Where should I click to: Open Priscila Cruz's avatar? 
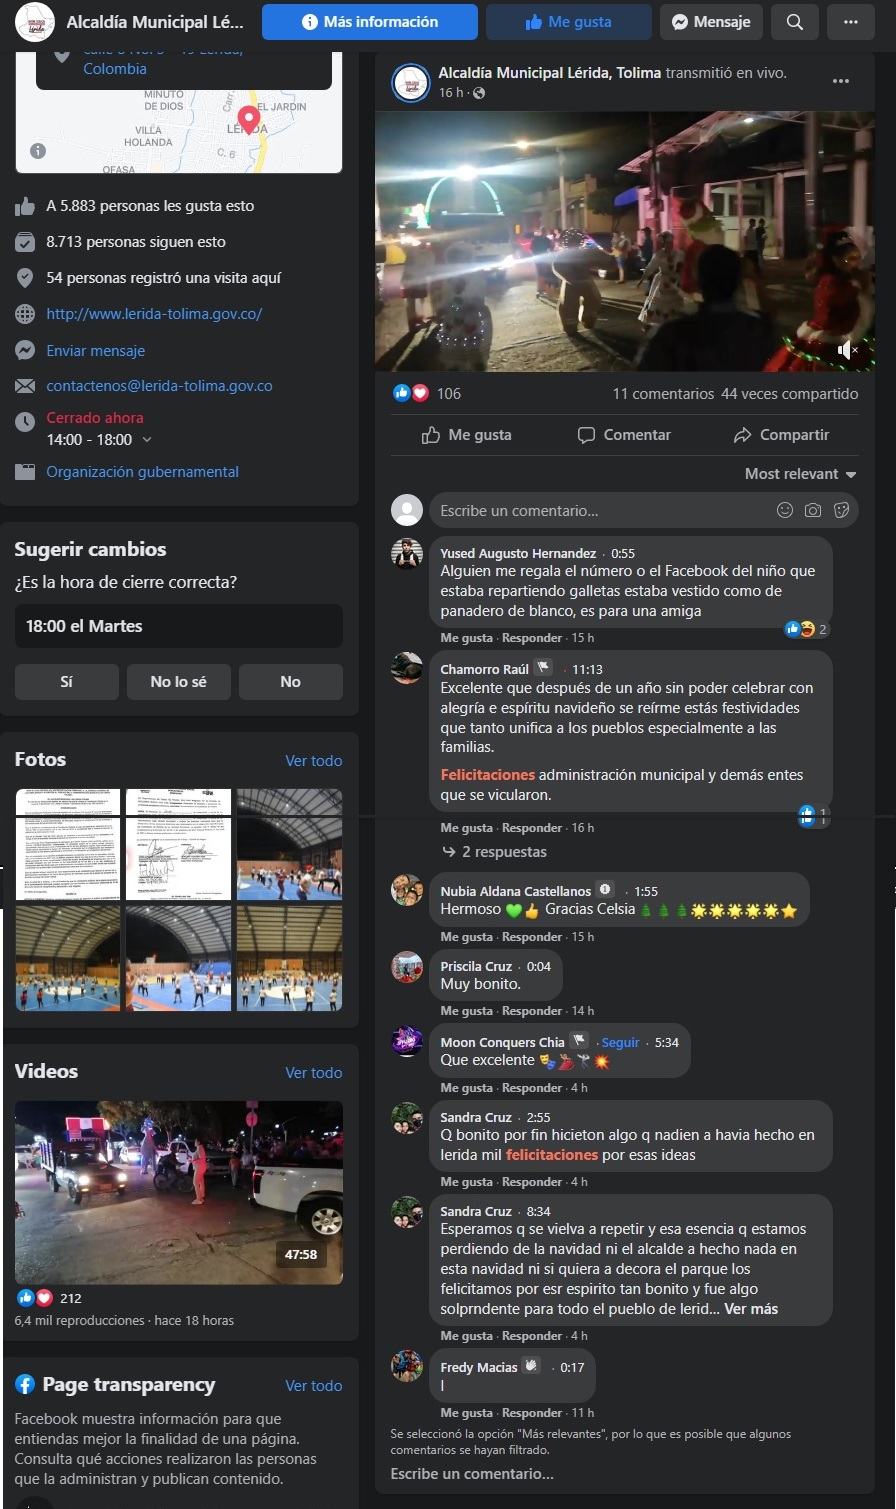[407, 967]
